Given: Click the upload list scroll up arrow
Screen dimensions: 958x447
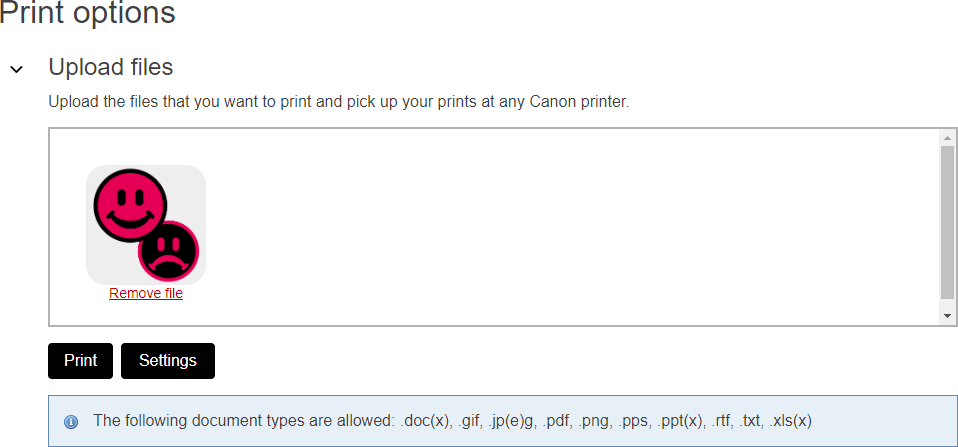Looking at the screenshot, I should click(x=948, y=137).
